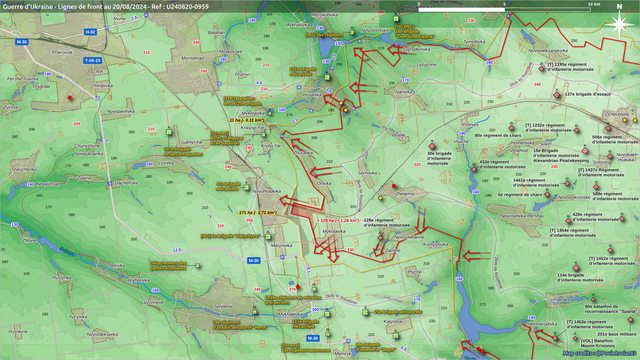
Task: Click the 114e brigade d'infanterie marker
Action: coord(576,268)
